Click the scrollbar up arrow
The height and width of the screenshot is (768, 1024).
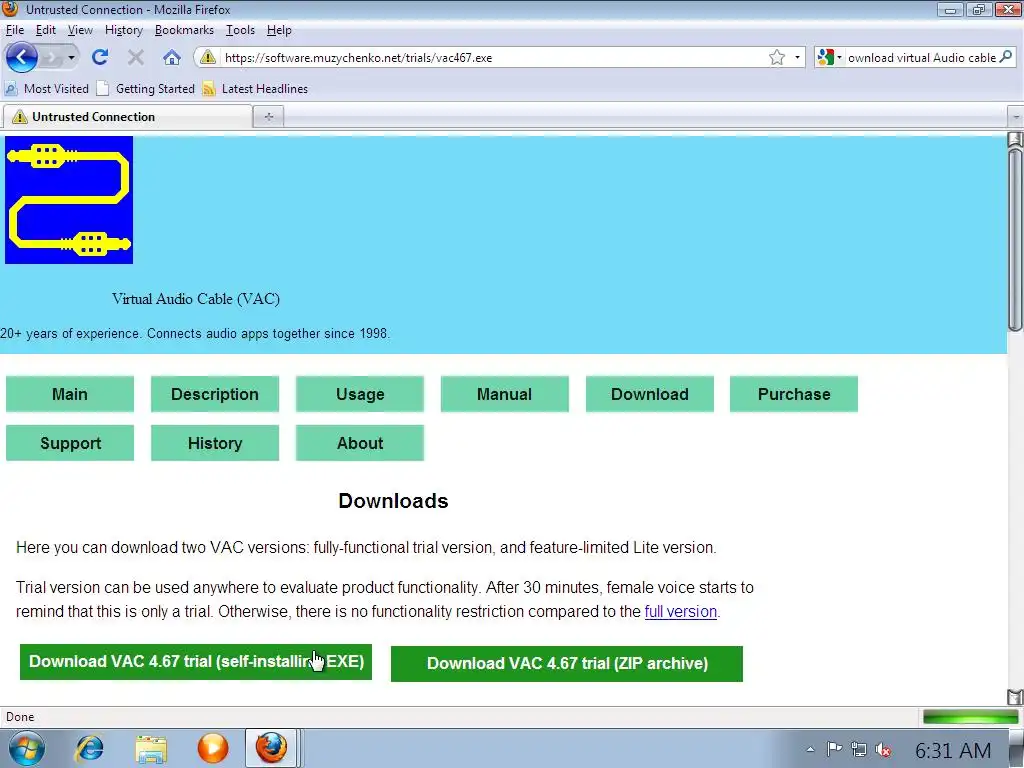tap(1015, 139)
